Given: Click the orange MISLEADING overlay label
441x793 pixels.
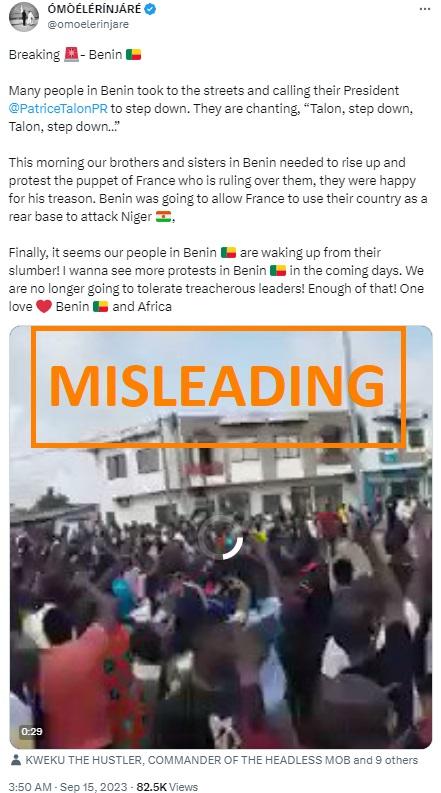Looking at the screenshot, I should [218, 386].
